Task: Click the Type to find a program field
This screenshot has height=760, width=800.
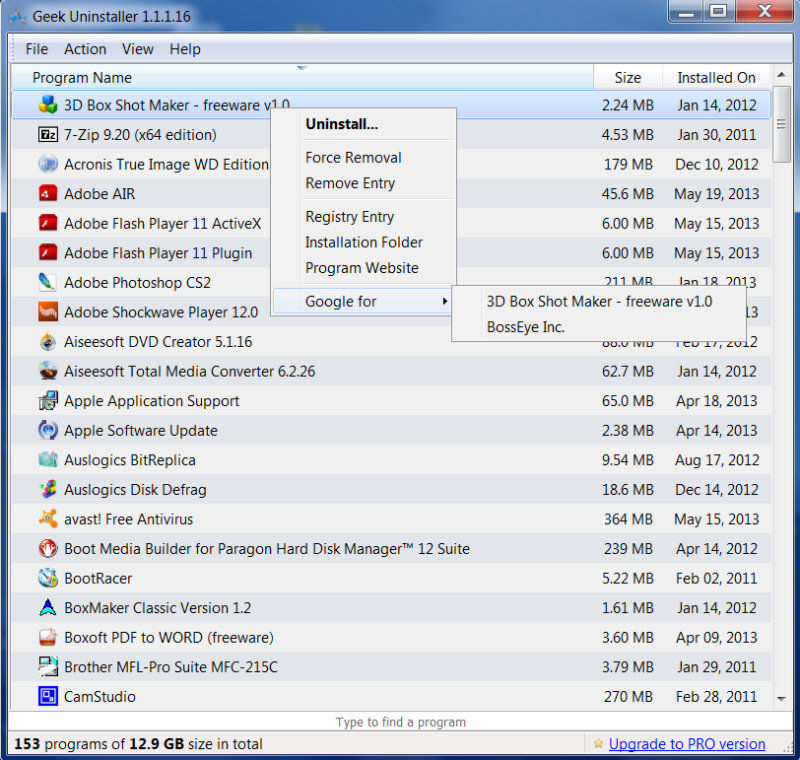Action: point(401,722)
